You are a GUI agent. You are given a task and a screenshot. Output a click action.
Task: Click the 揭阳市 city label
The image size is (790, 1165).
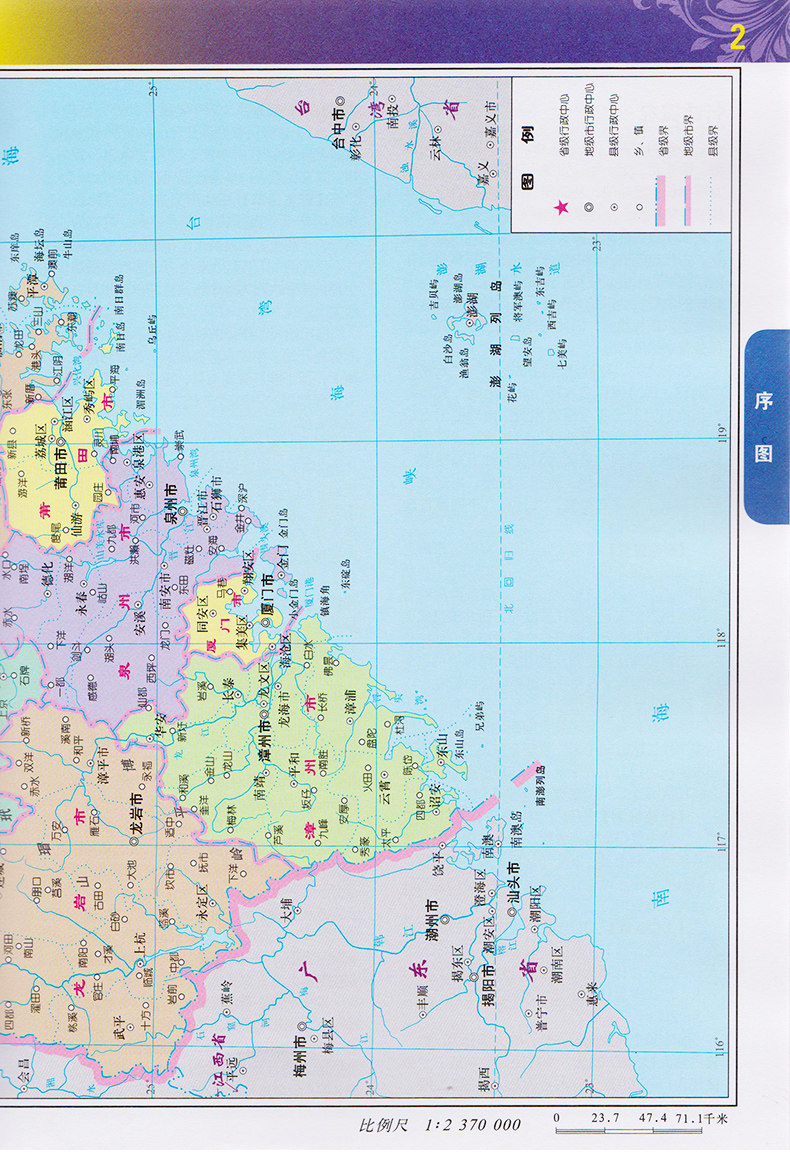[x=488, y=985]
